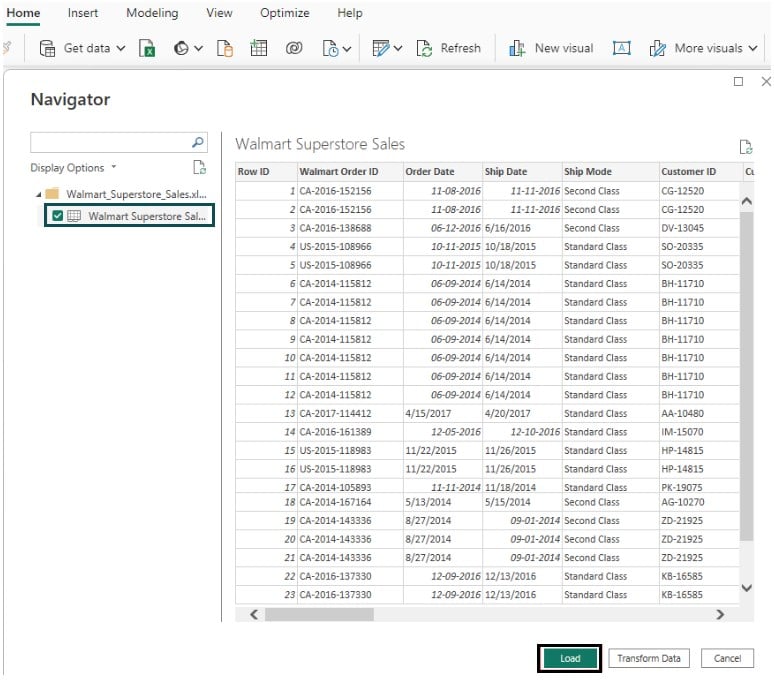Click Walmart Superstore Sales preview title
Screen dimensions: 774x681
[320, 144]
